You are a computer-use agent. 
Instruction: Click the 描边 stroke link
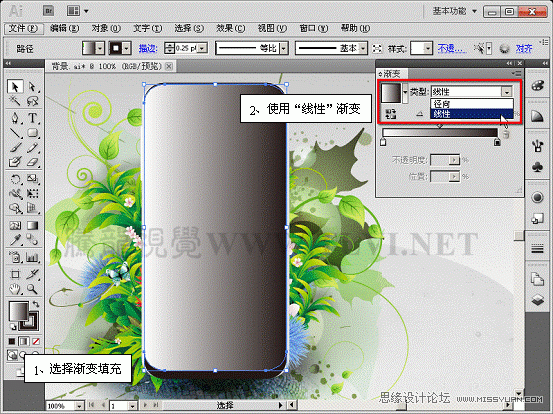coord(148,48)
